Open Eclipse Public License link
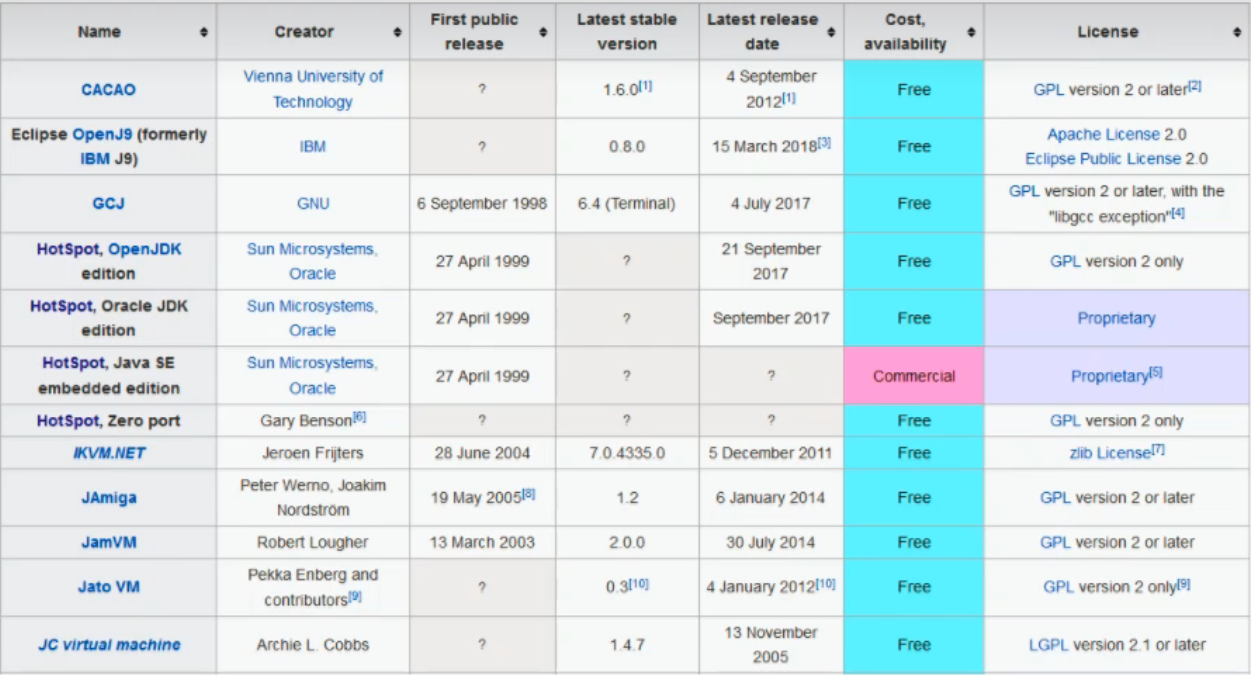The height and width of the screenshot is (675, 1251). pos(1103,159)
